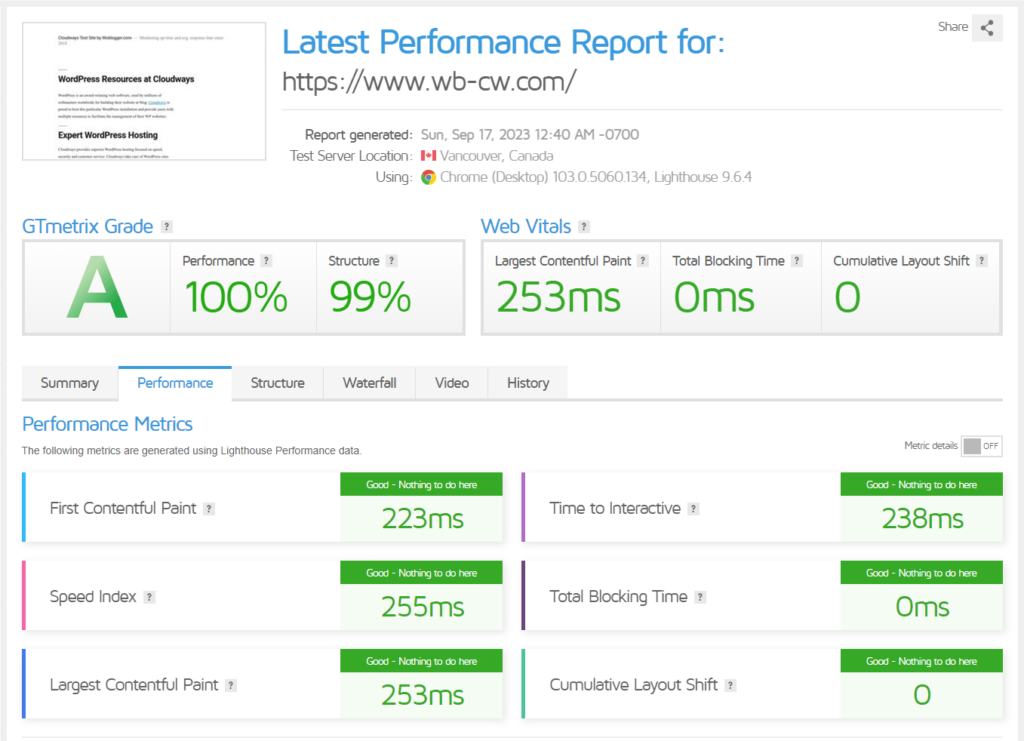
Task: Click the https://www.wb-cw.com/ URL link
Action: click(x=429, y=81)
